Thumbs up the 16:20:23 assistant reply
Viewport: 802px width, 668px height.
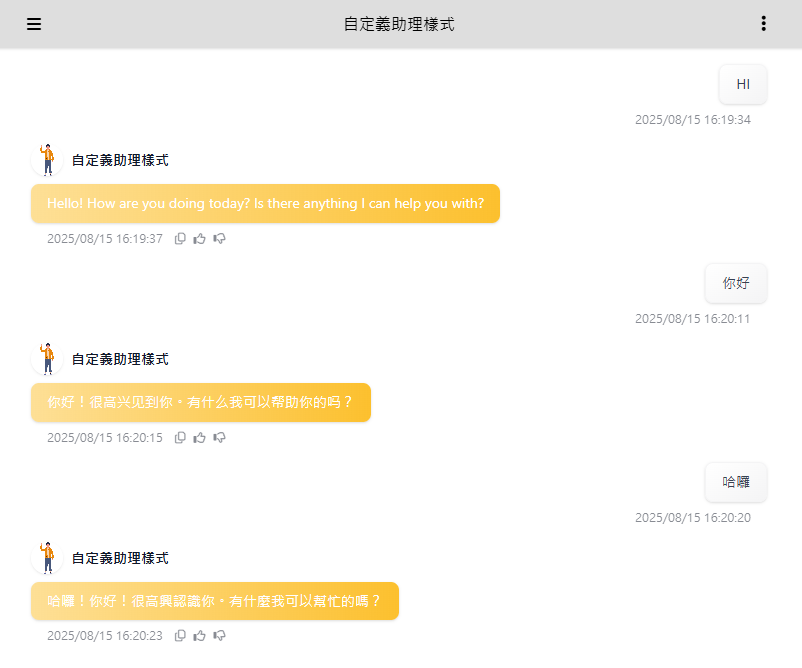click(x=200, y=636)
